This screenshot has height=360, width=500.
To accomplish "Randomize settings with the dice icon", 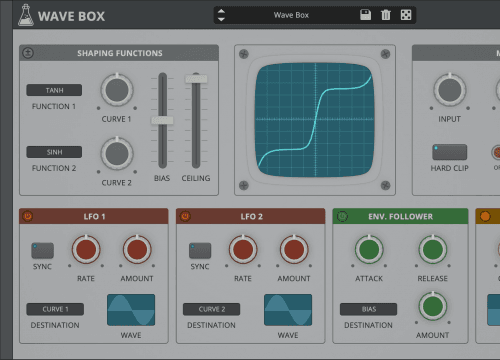I will [x=406, y=15].
